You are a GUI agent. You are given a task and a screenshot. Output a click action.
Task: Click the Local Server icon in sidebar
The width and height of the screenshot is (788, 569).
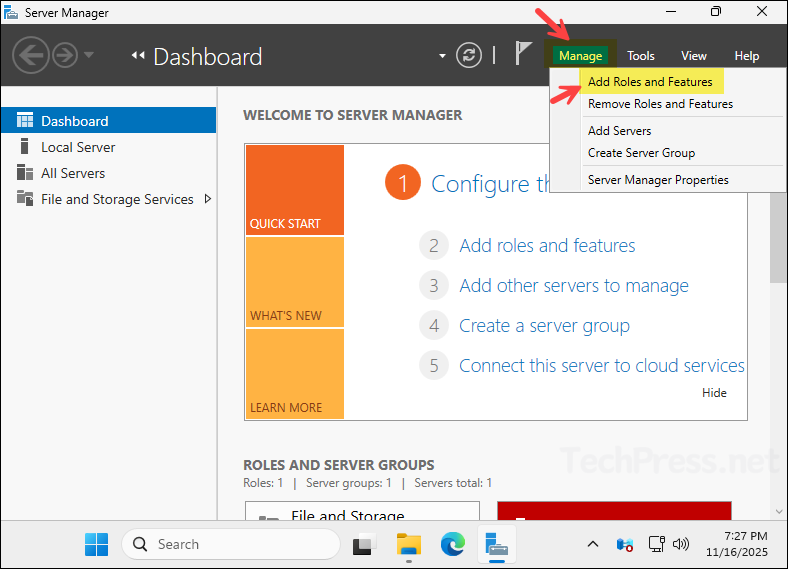coord(24,146)
